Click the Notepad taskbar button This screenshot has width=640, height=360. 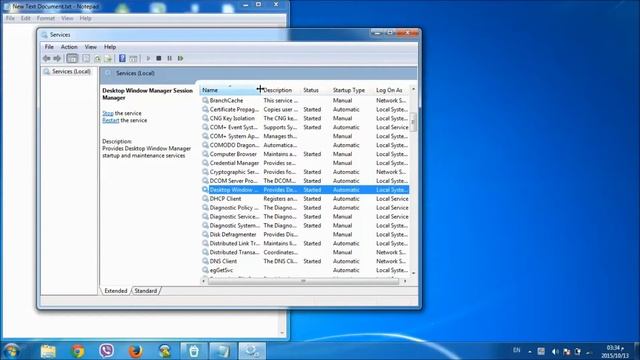pos(222,351)
